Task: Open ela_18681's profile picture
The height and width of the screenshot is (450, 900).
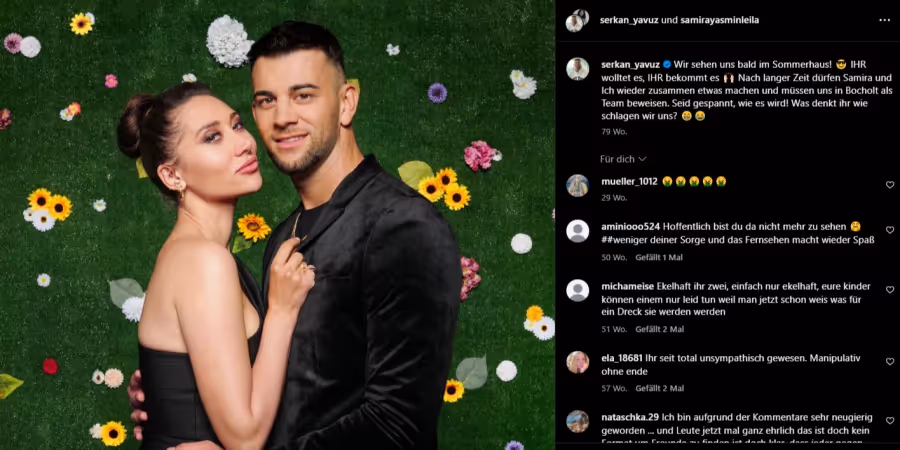Action: tap(577, 362)
